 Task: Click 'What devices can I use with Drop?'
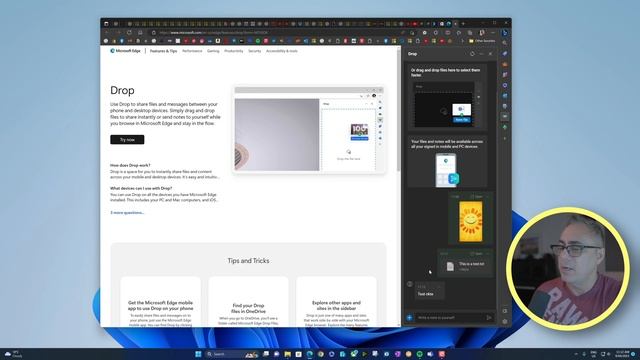click(141, 189)
